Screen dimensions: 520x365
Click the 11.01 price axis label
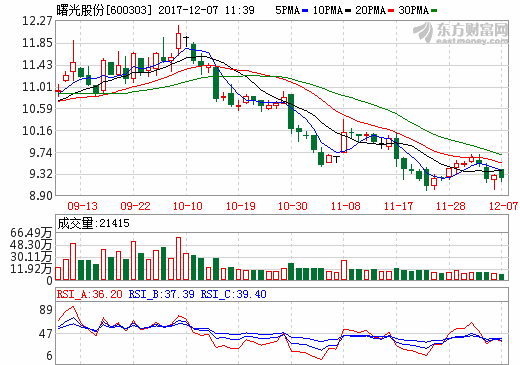(37, 87)
